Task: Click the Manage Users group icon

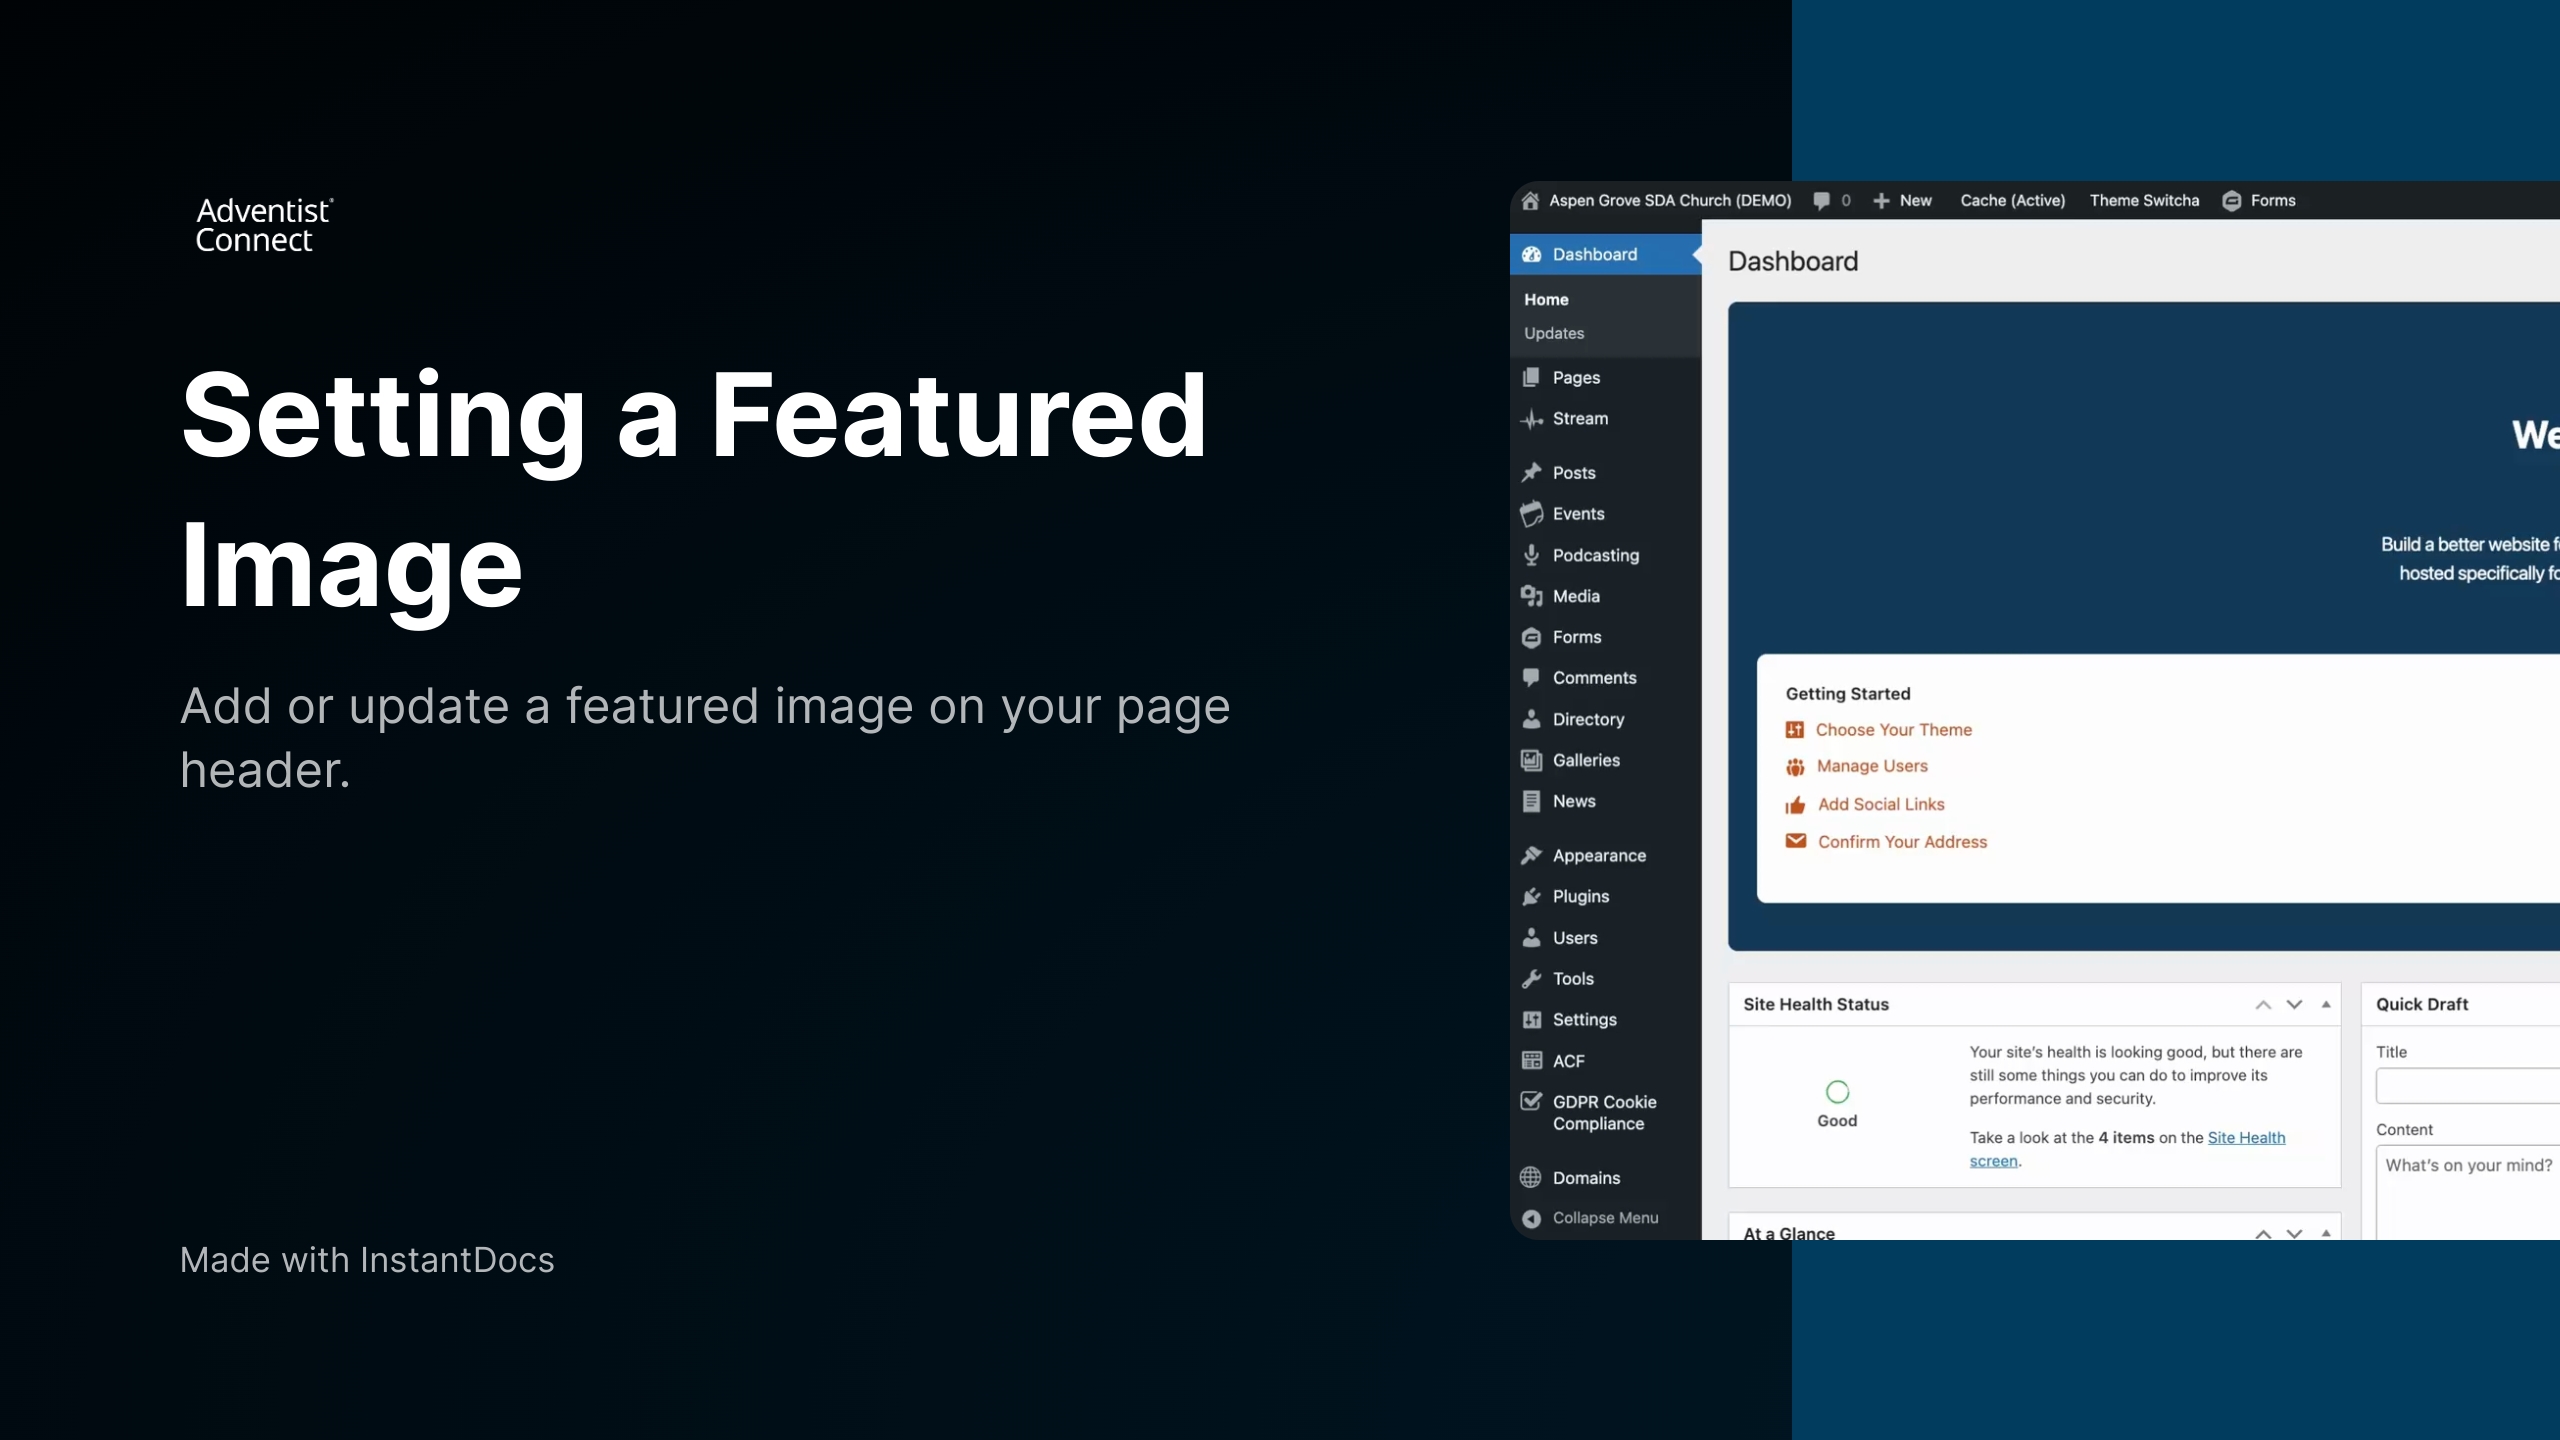Action: pyautogui.click(x=1795, y=767)
